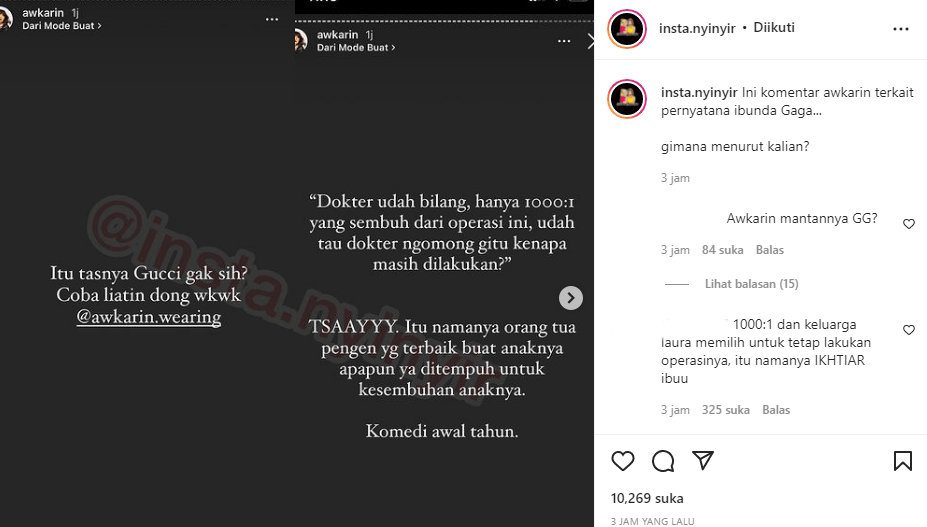
Task: Open insta.nyinyir username in header
Action: pos(697,28)
